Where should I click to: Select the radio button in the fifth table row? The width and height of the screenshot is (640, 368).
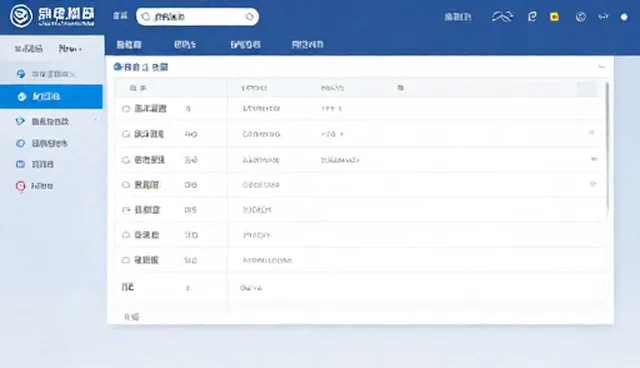(x=126, y=210)
